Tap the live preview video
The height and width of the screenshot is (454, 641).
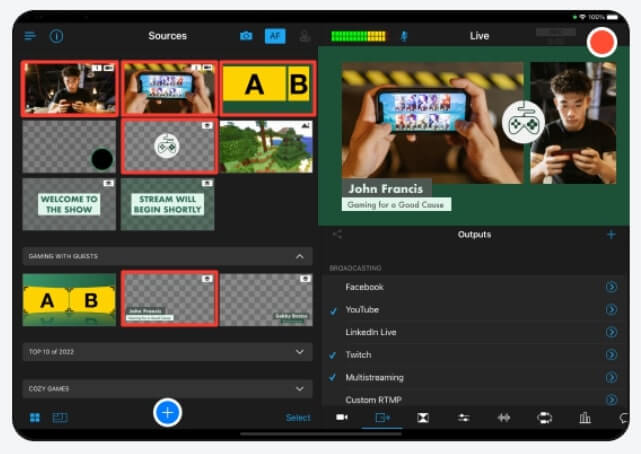click(x=474, y=136)
